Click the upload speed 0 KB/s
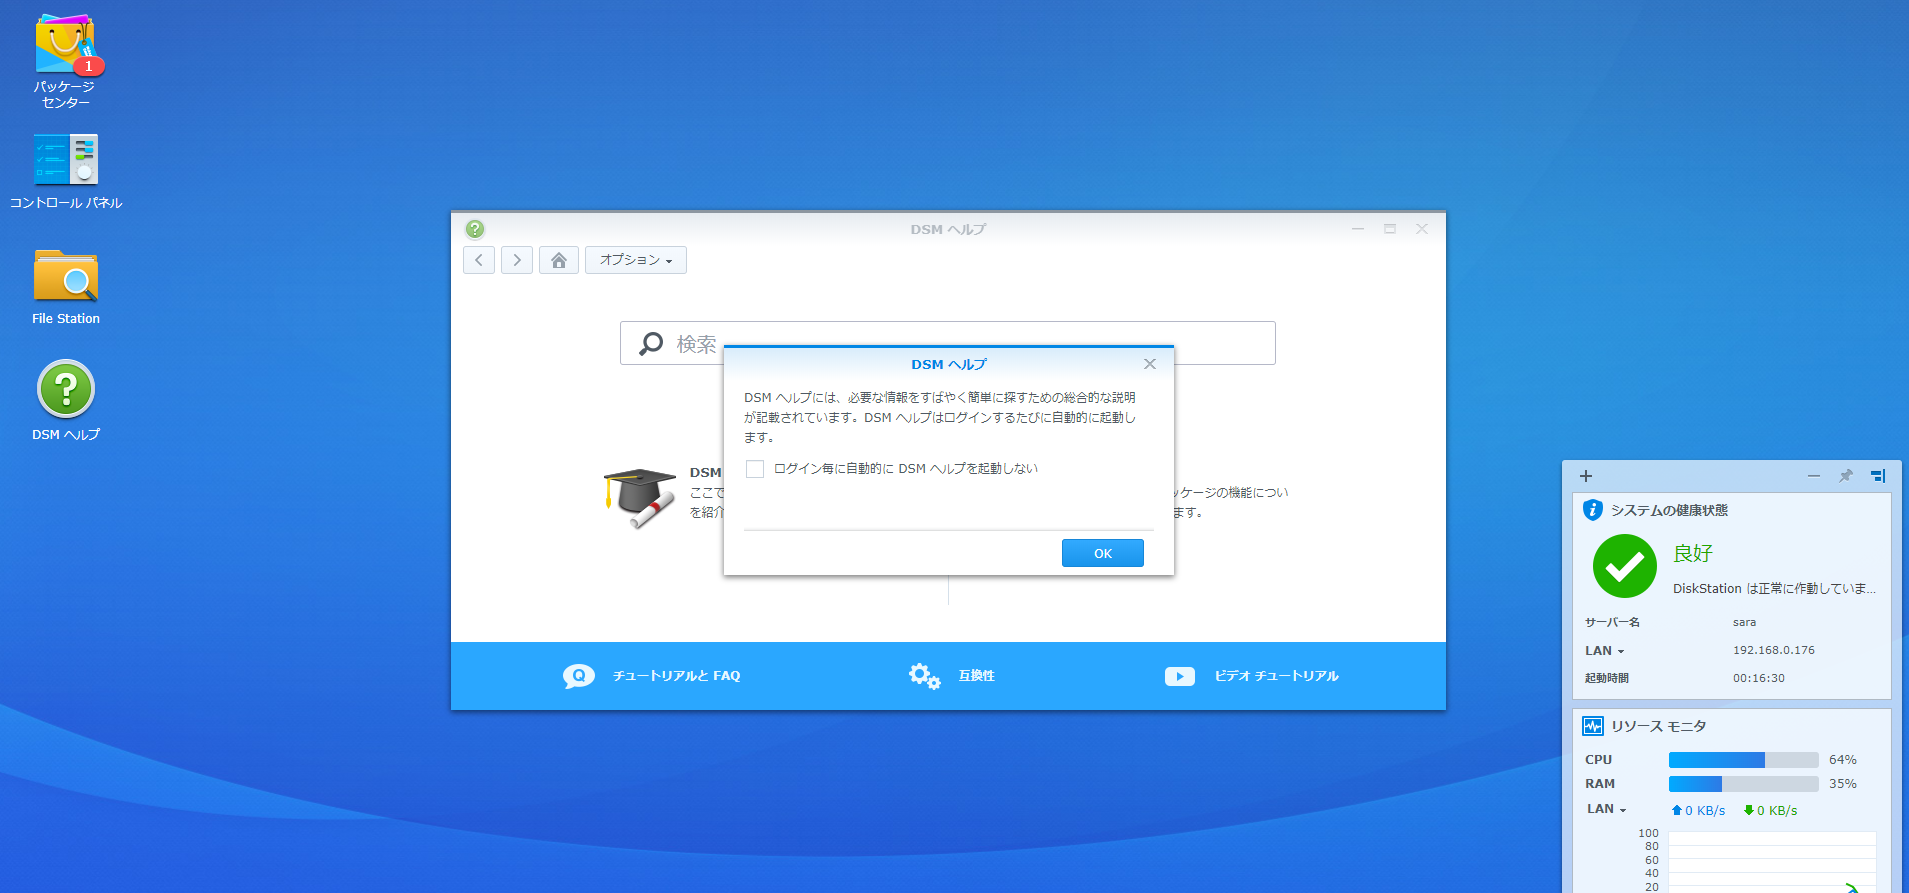 (1698, 810)
